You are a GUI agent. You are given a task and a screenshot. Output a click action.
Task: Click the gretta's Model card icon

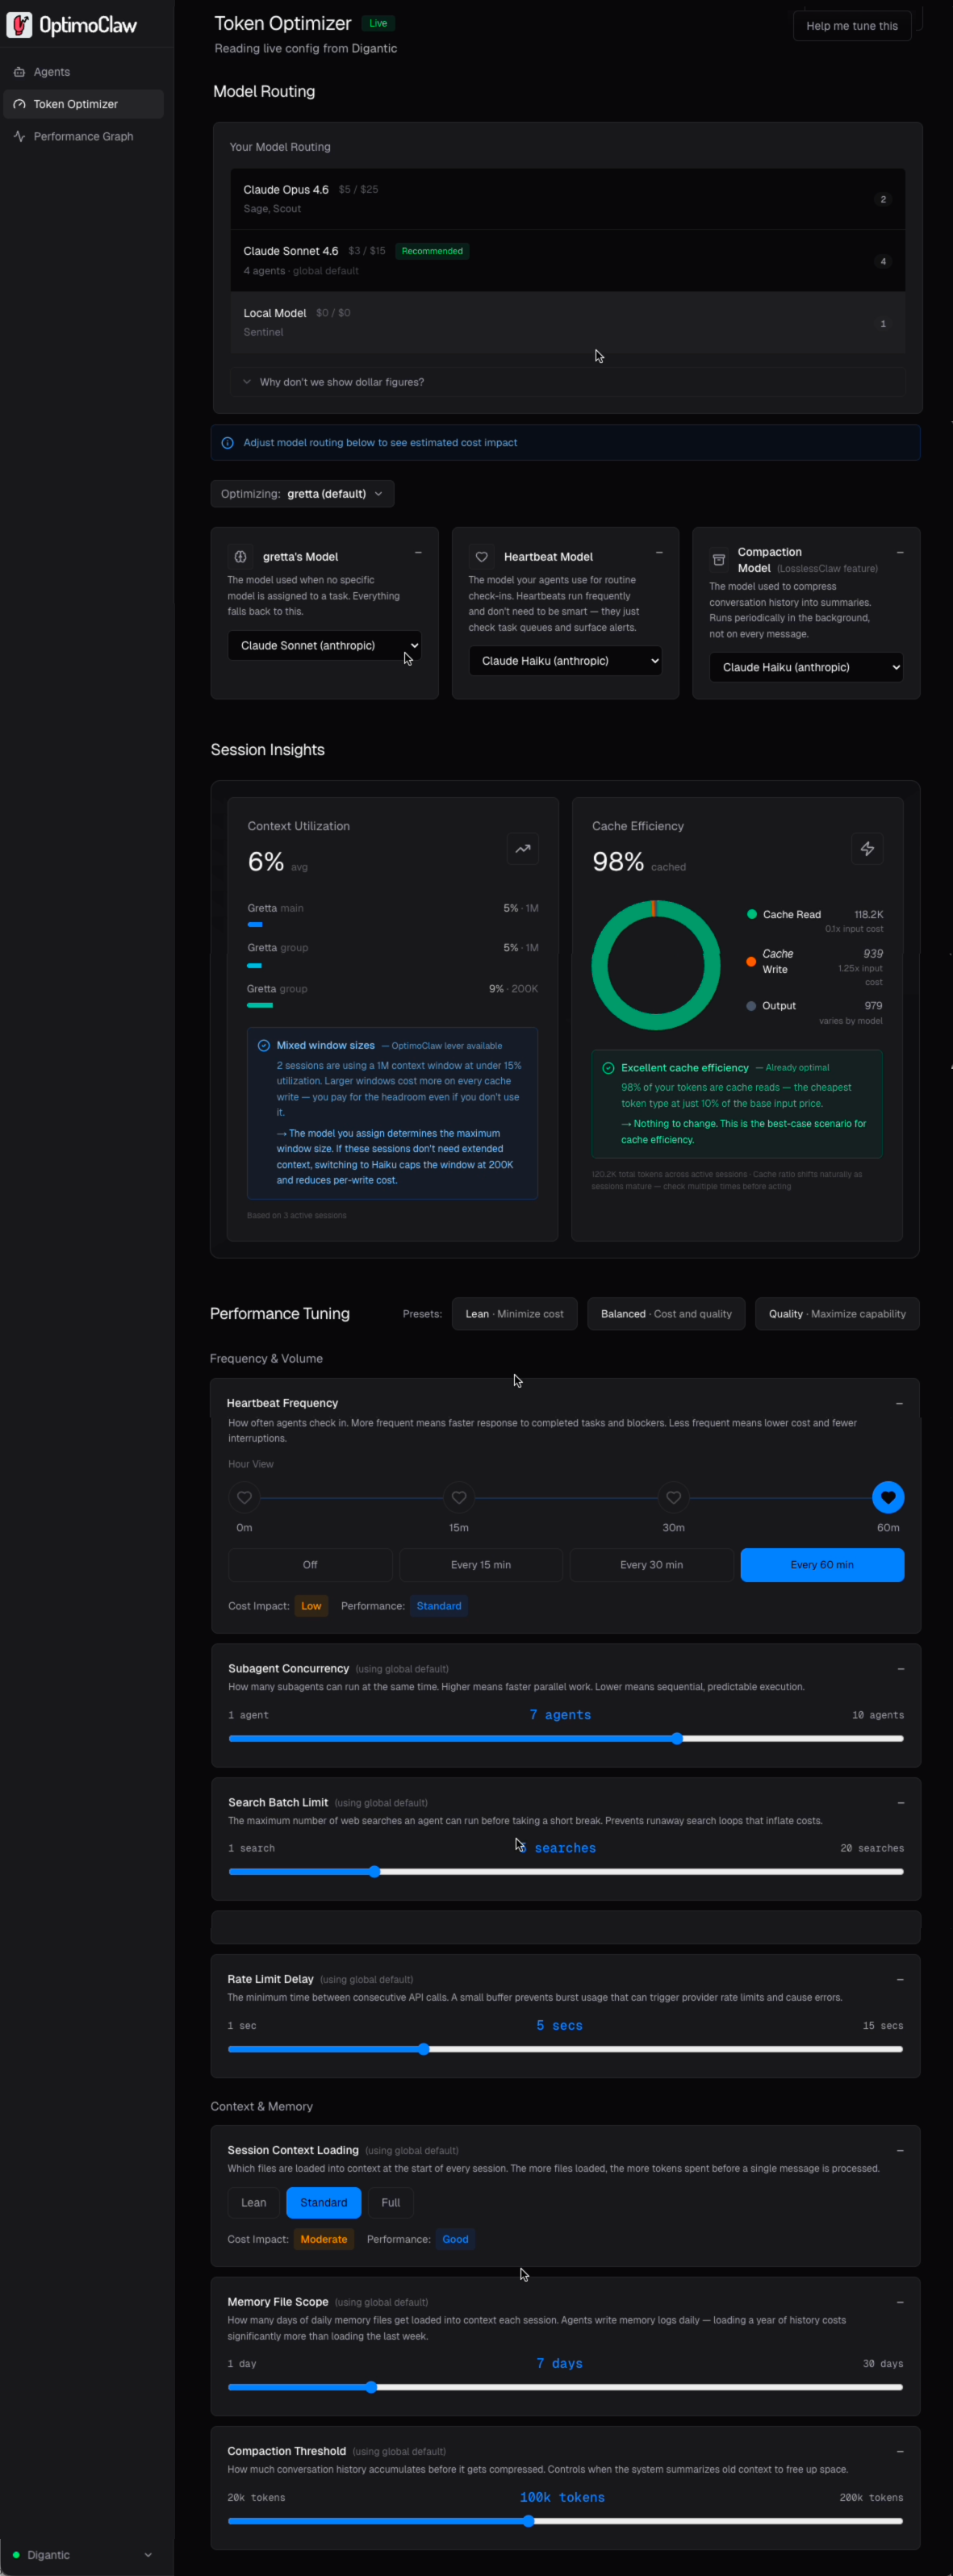(x=240, y=557)
